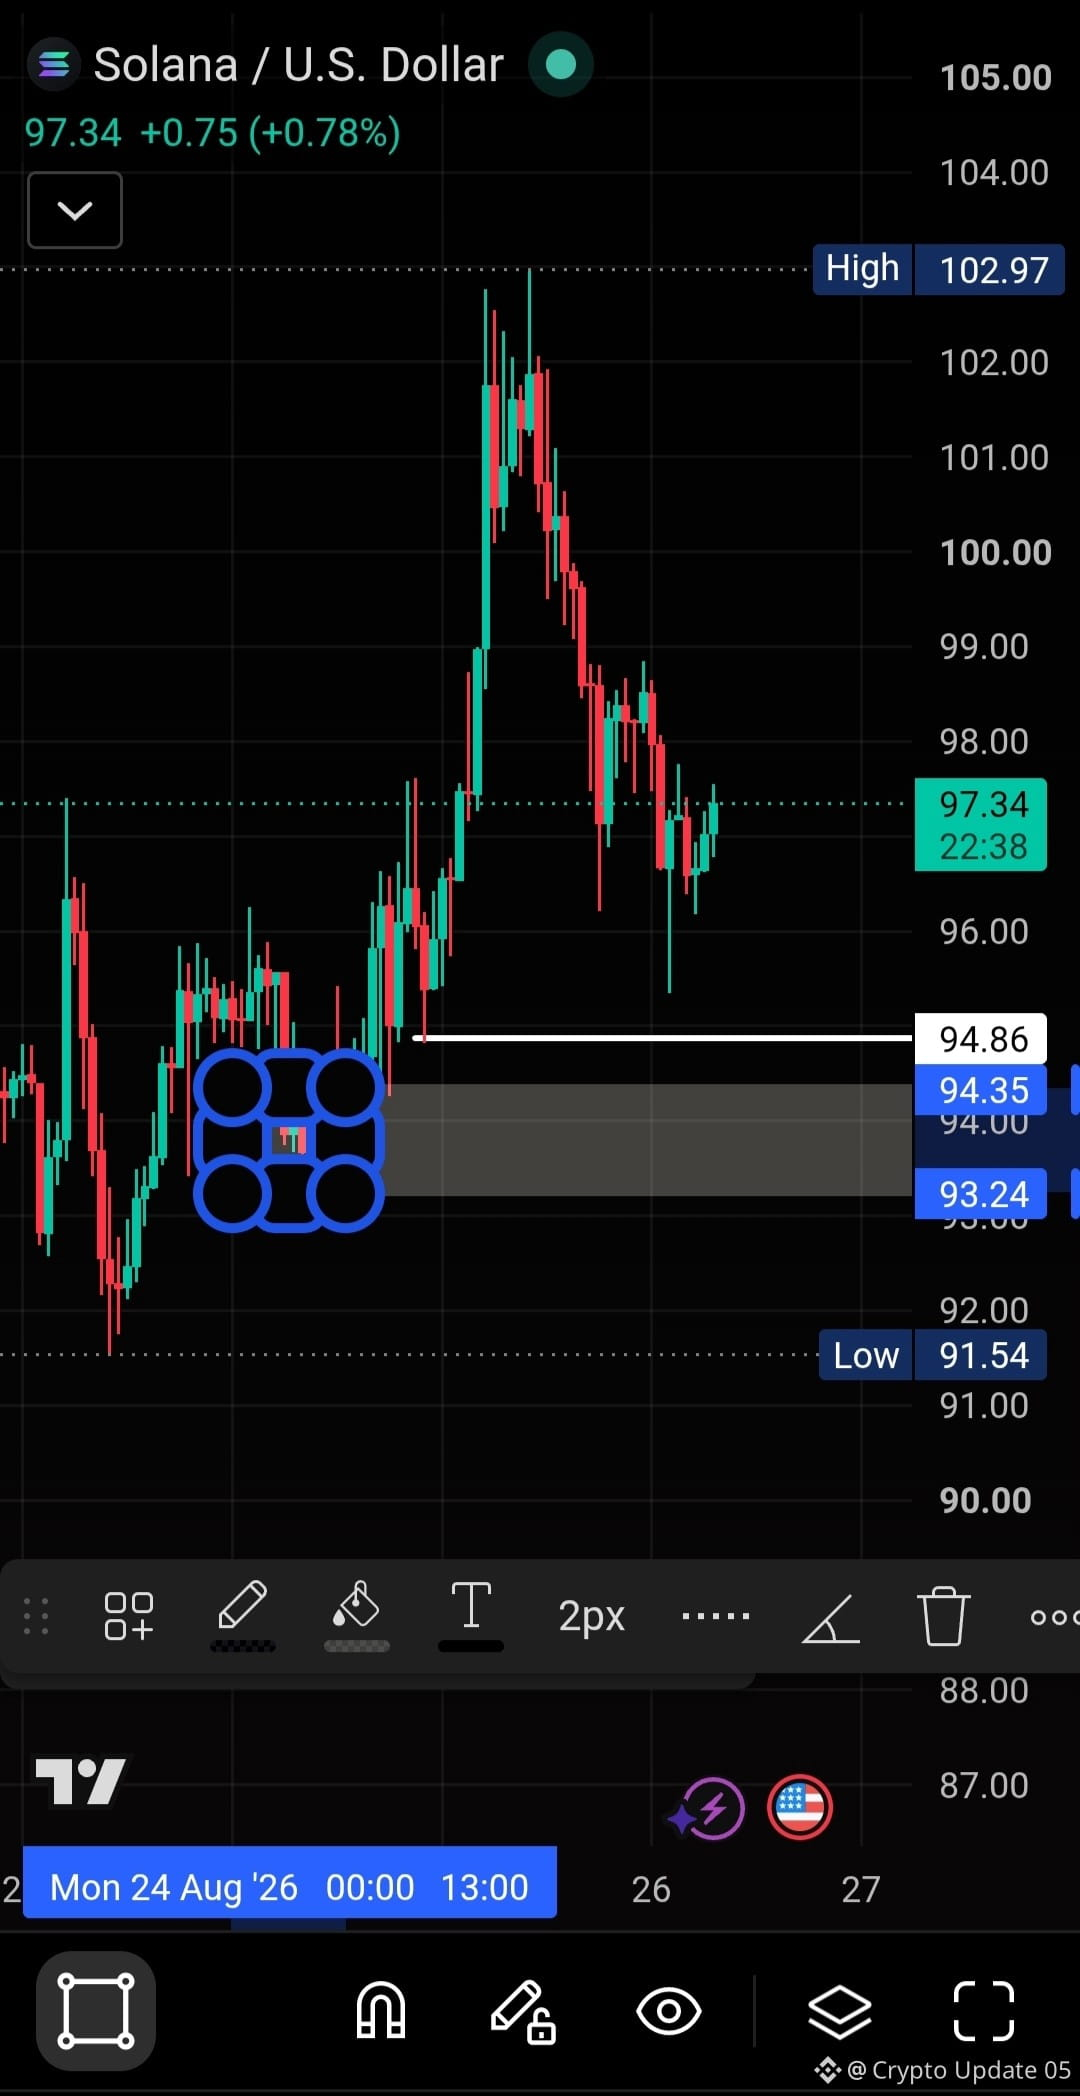Toggle drawings visibility eye icon
This screenshot has width=1080, height=2096.
click(668, 2011)
